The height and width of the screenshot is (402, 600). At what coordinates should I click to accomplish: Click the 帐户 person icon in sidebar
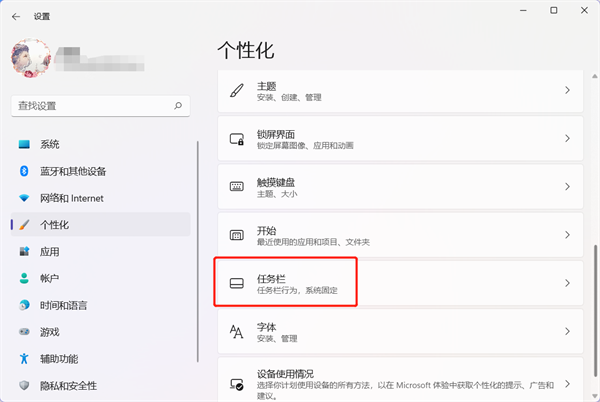tap(24, 278)
